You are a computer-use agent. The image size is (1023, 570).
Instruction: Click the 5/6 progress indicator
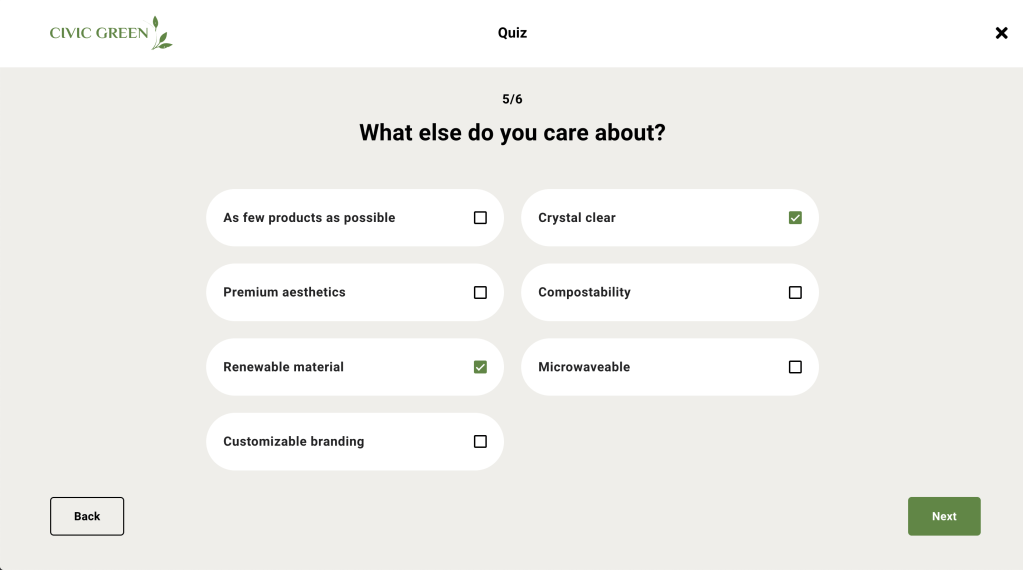point(512,99)
